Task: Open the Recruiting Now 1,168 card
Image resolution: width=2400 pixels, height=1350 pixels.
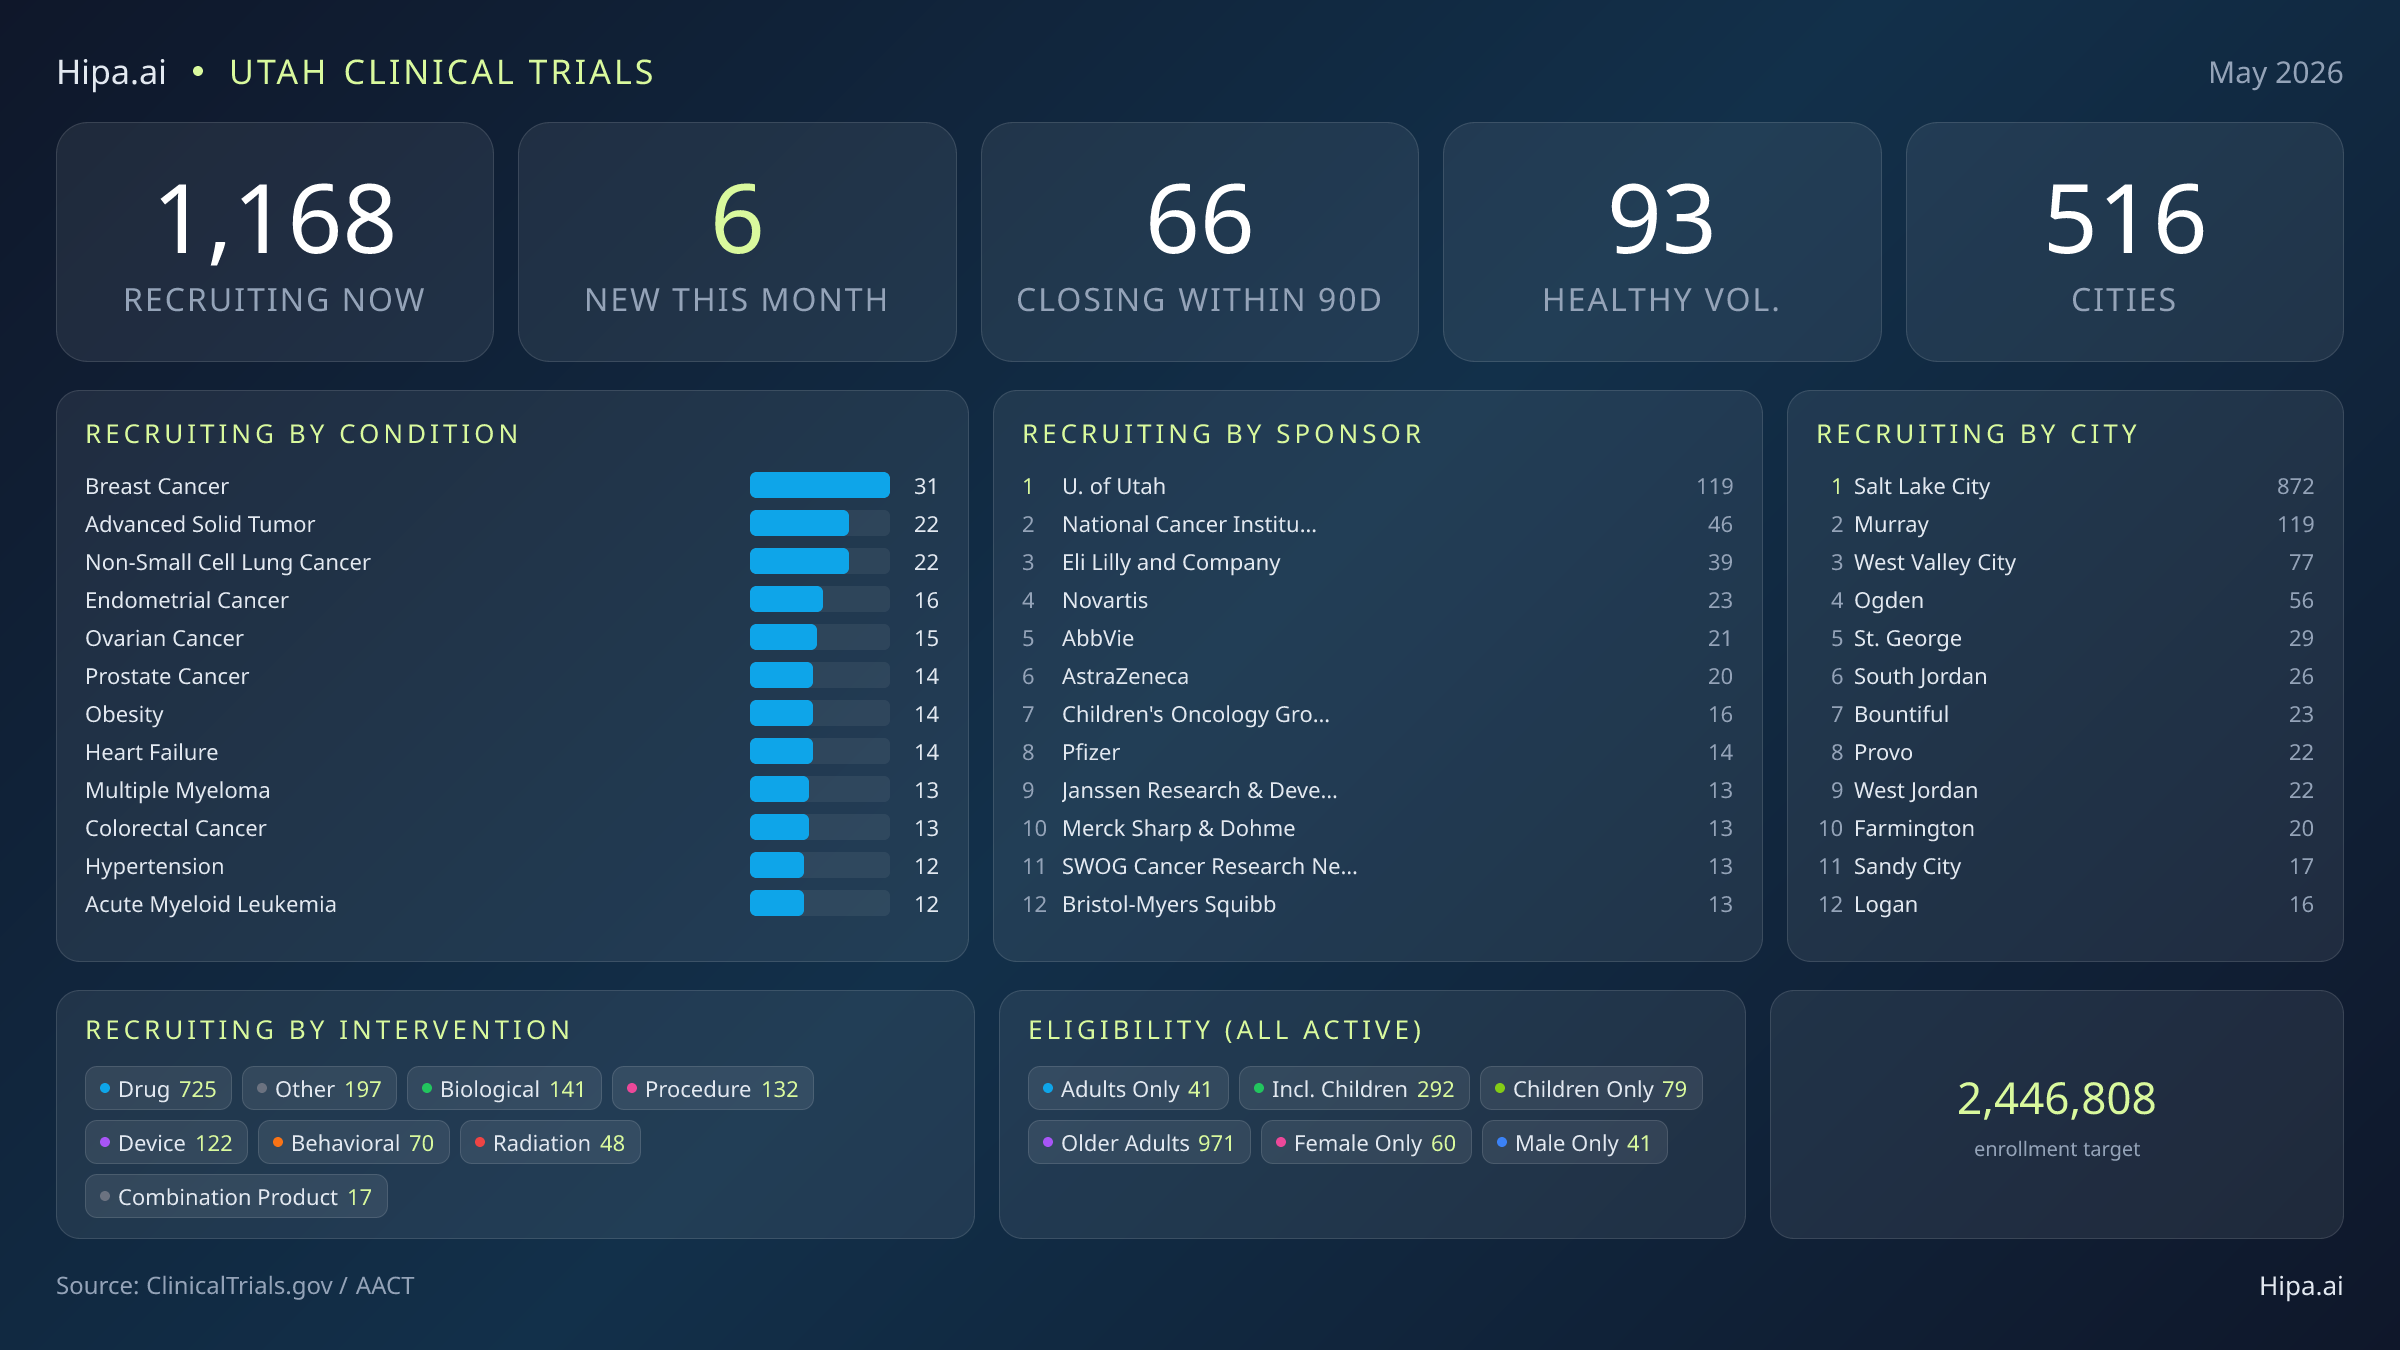Action: [275, 242]
